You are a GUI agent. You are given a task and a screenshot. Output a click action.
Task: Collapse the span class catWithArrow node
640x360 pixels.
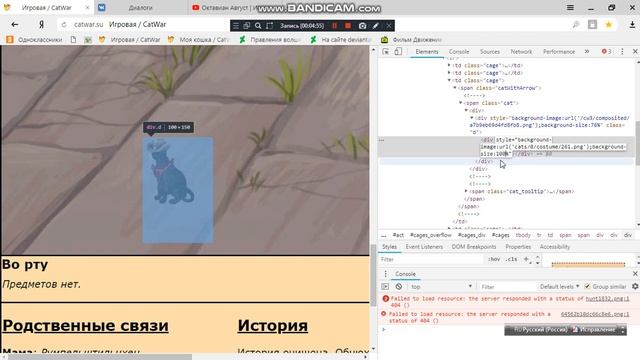455,88
